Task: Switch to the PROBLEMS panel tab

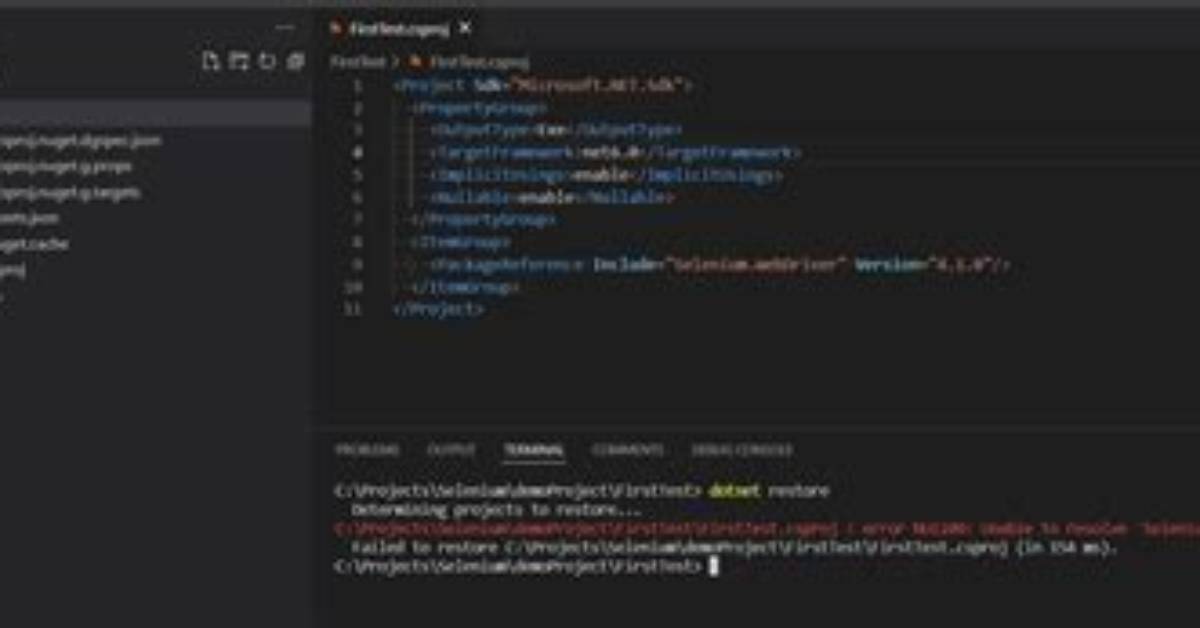Action: point(366,451)
